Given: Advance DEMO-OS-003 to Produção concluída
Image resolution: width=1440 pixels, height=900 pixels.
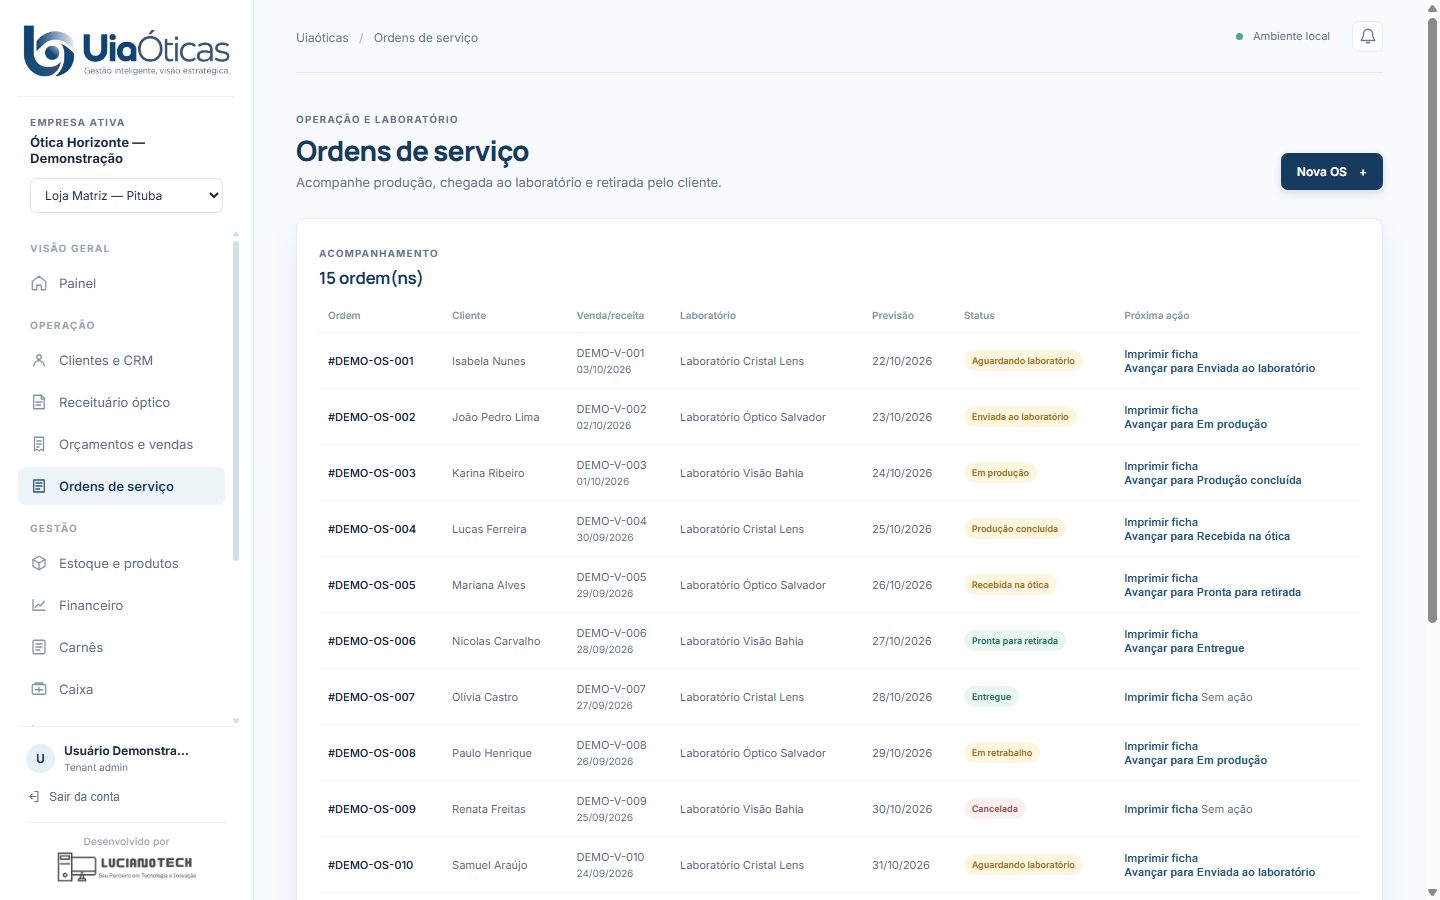Looking at the screenshot, I should pos(1213,480).
